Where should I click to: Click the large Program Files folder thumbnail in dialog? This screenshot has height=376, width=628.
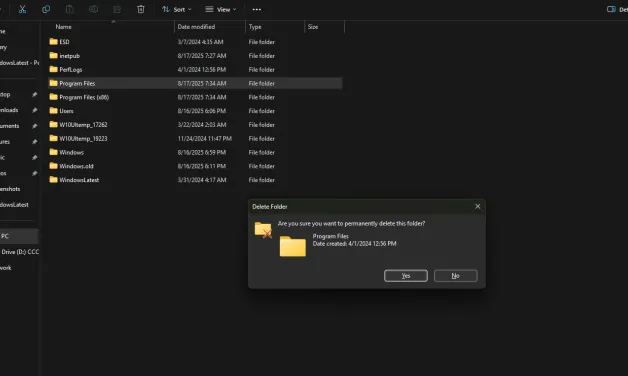293,246
